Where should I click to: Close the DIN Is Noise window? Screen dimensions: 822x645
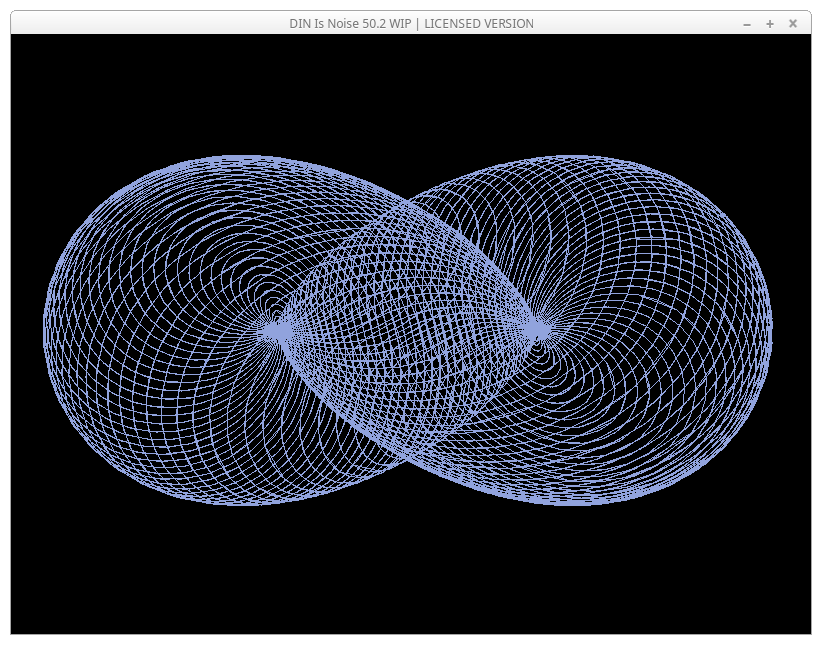click(x=793, y=24)
